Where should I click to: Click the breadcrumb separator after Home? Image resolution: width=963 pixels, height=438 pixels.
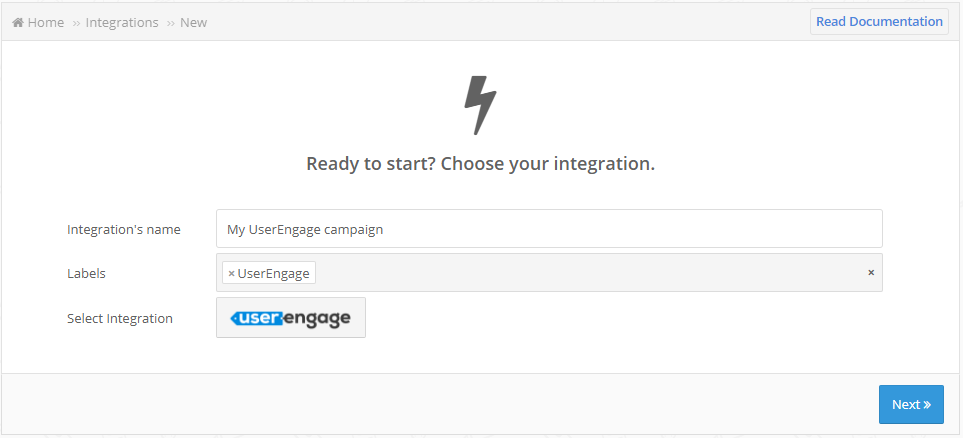(x=76, y=23)
